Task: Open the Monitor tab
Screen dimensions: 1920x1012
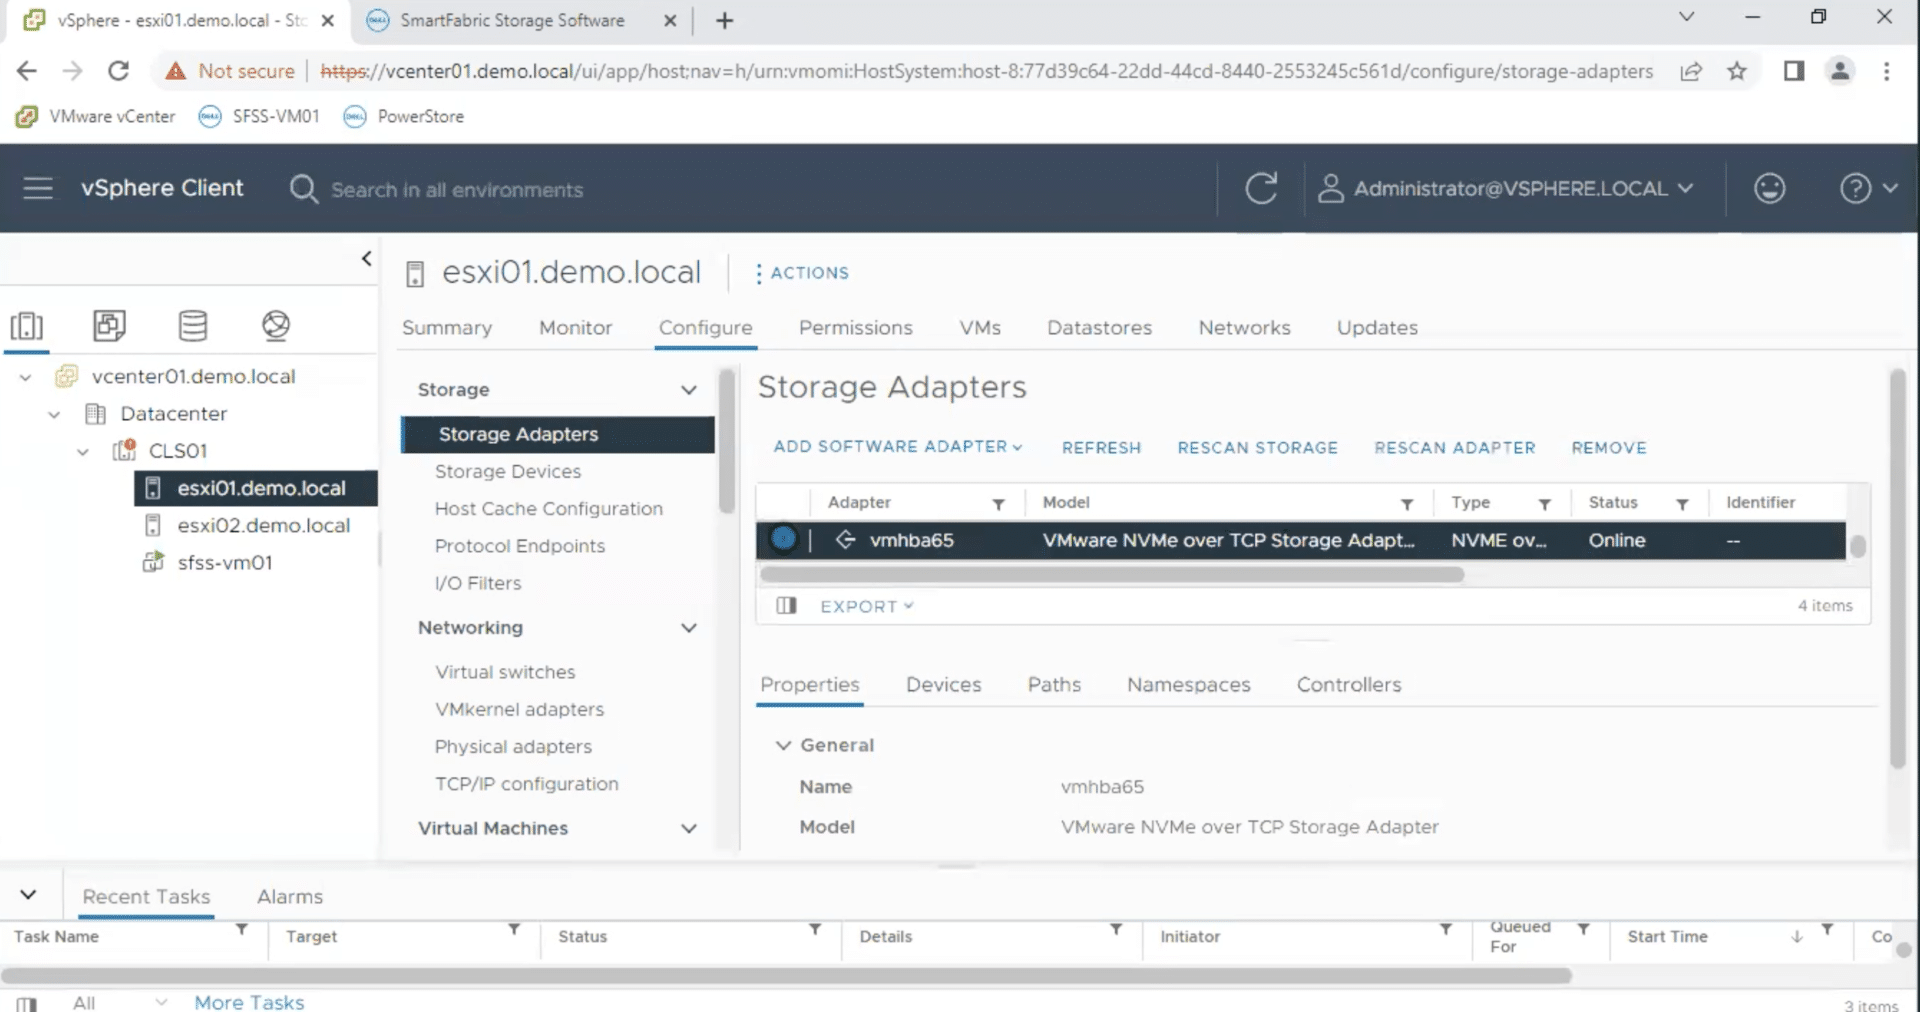Action: coord(575,327)
